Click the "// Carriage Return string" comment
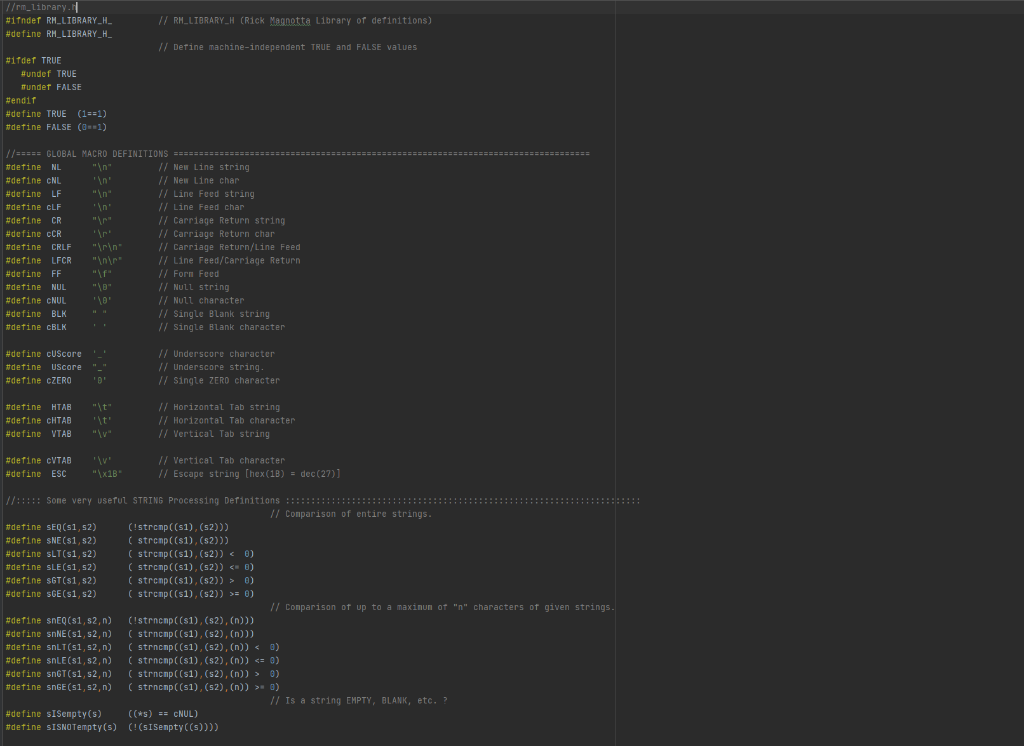 click(x=221, y=221)
